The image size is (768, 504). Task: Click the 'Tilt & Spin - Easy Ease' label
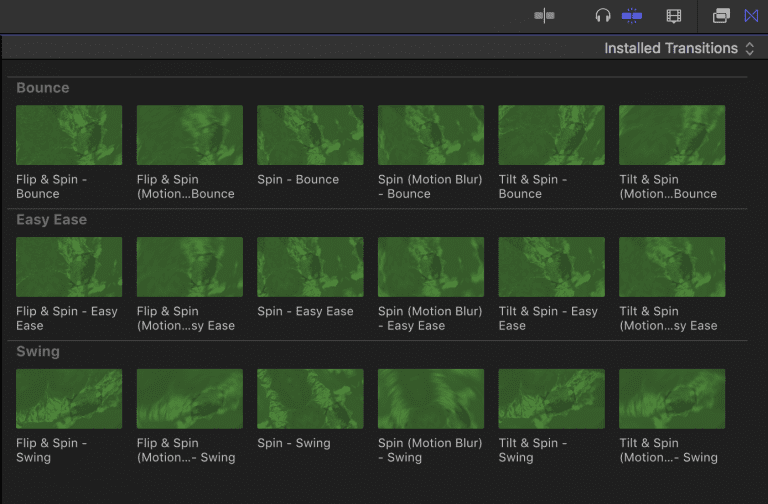(548, 318)
